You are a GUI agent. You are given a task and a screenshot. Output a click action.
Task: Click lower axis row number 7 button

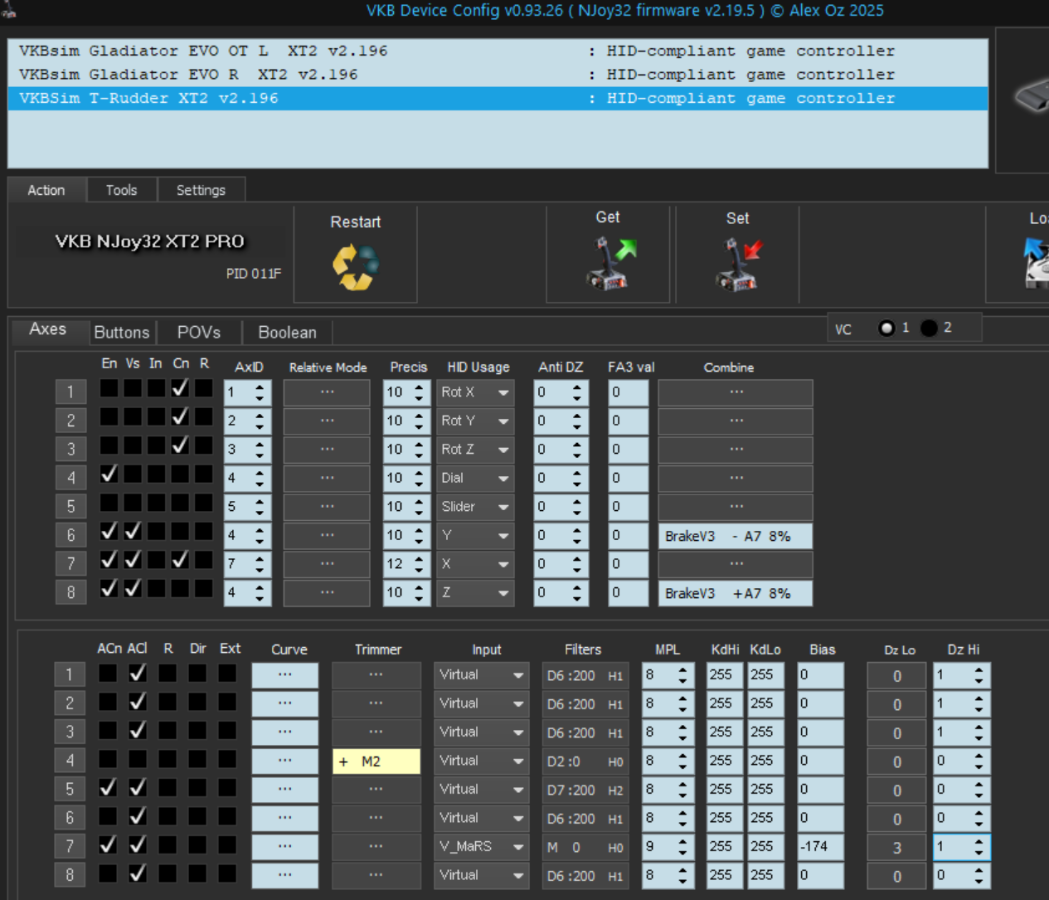pos(70,846)
